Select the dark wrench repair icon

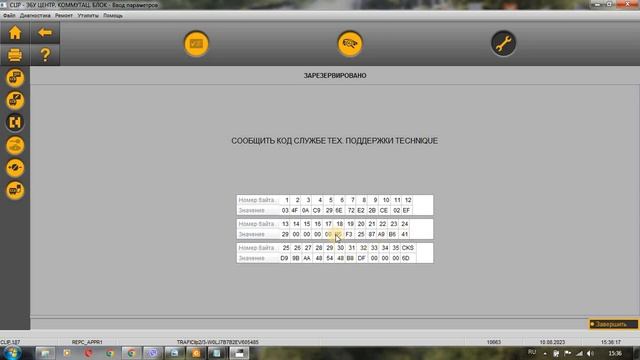pos(503,43)
